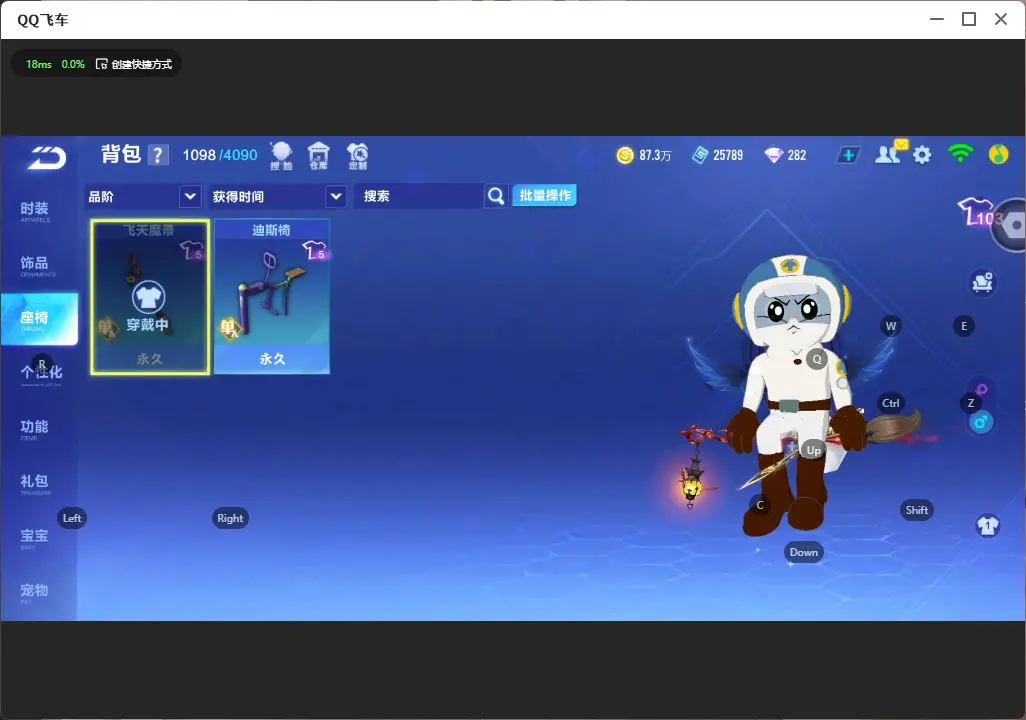This screenshot has height=720, width=1026.
Task: Click the 0.0% packet loss indicator
Action: pos(73,64)
